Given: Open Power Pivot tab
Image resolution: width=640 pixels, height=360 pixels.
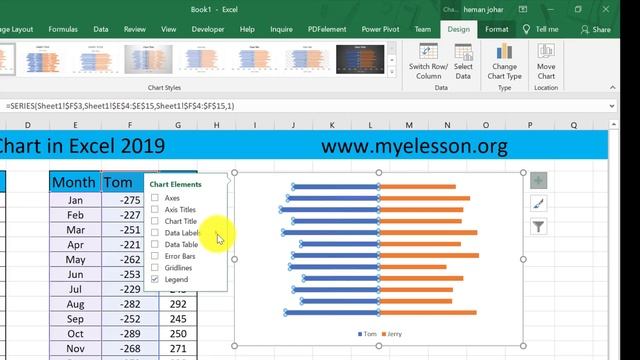Looking at the screenshot, I should tap(380, 29).
